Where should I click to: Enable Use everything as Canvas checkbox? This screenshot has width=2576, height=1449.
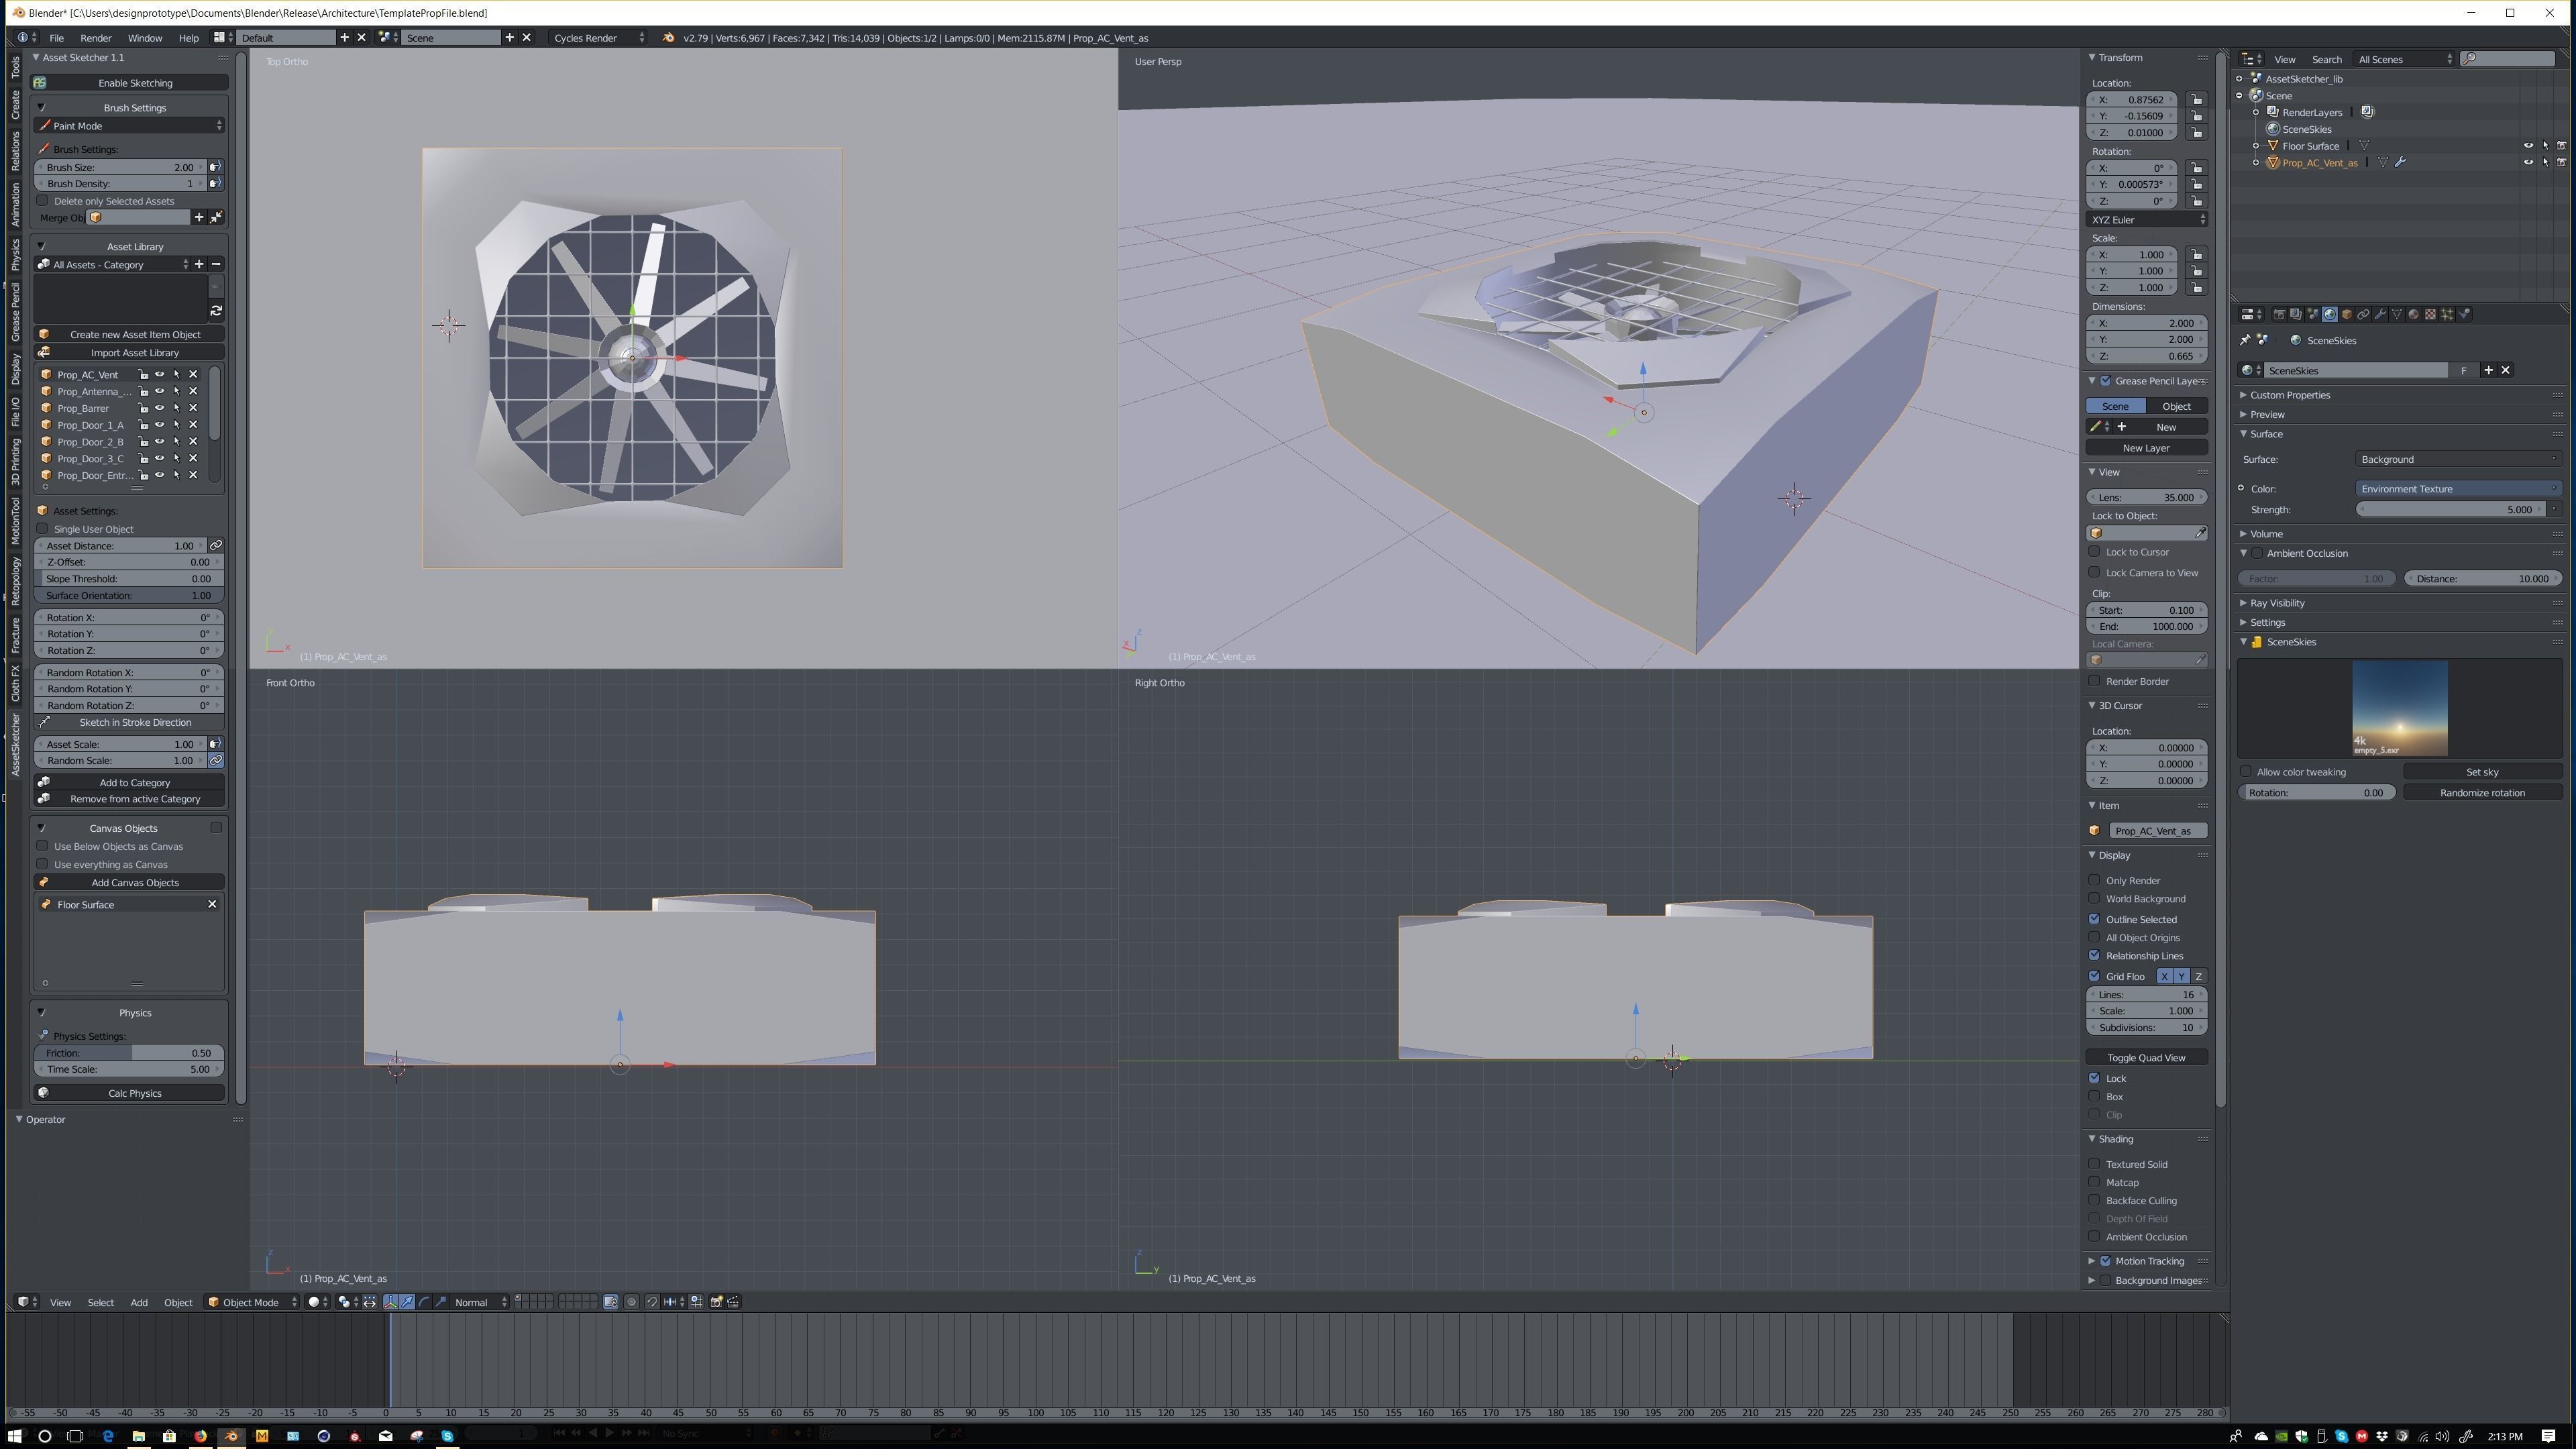pyautogui.click(x=42, y=864)
